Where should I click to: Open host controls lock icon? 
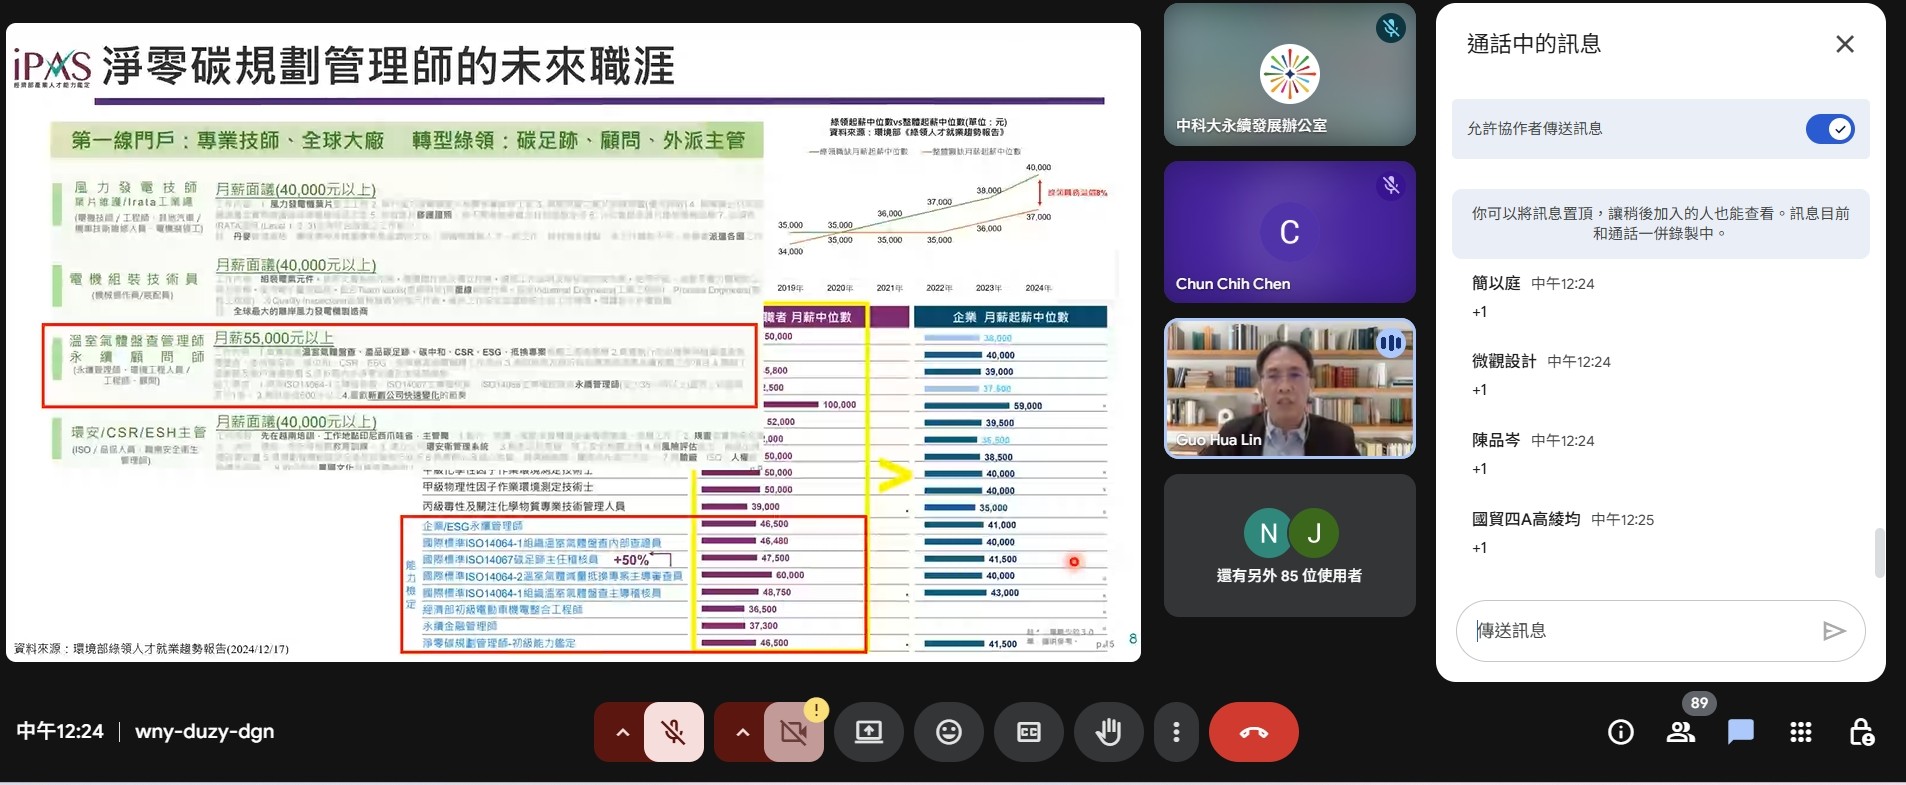point(1861,732)
